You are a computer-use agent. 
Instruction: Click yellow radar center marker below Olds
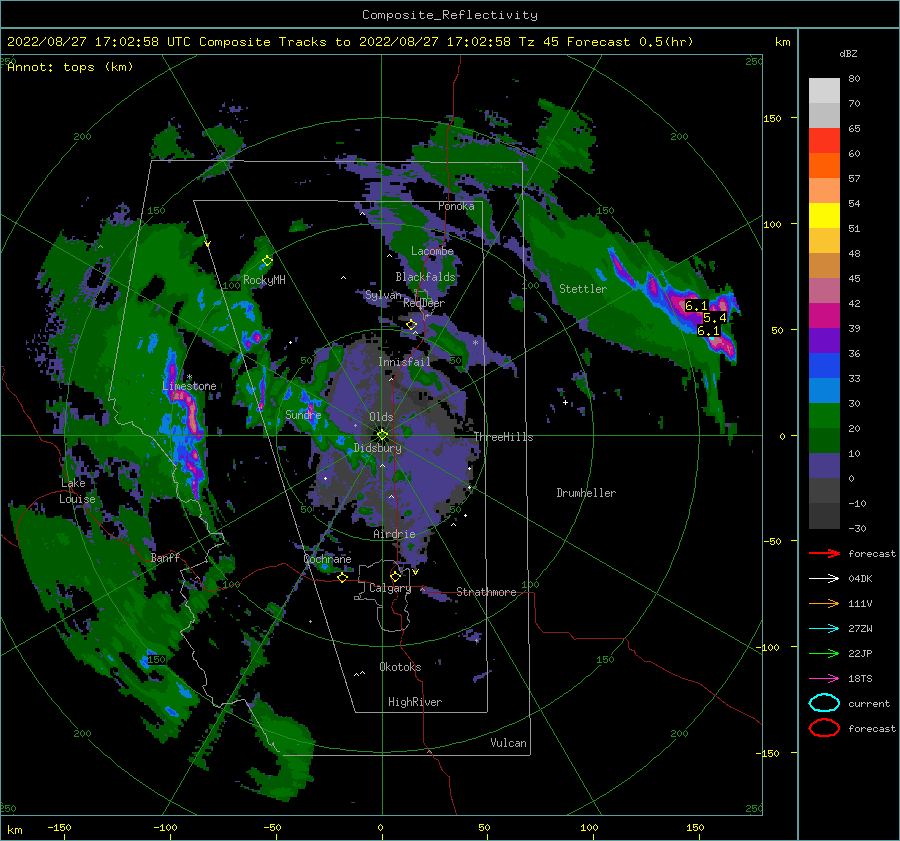click(x=382, y=435)
